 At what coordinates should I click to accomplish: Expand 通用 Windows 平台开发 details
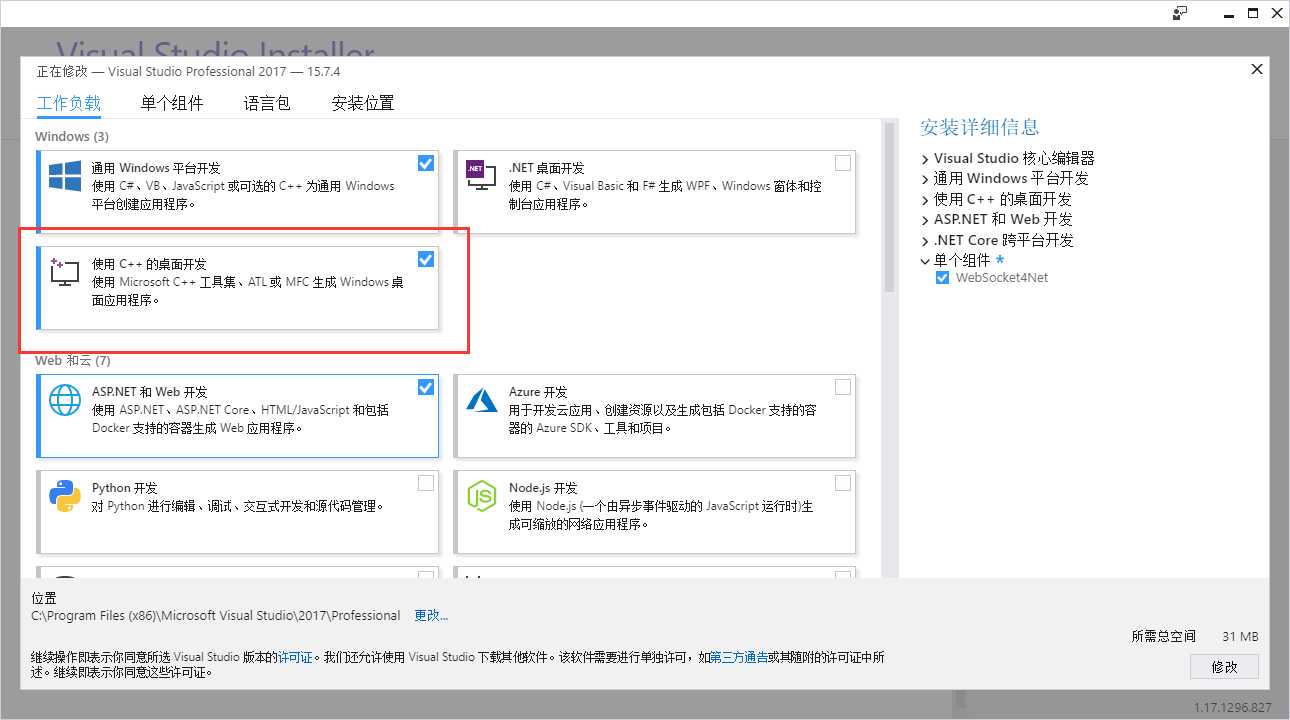coord(925,179)
